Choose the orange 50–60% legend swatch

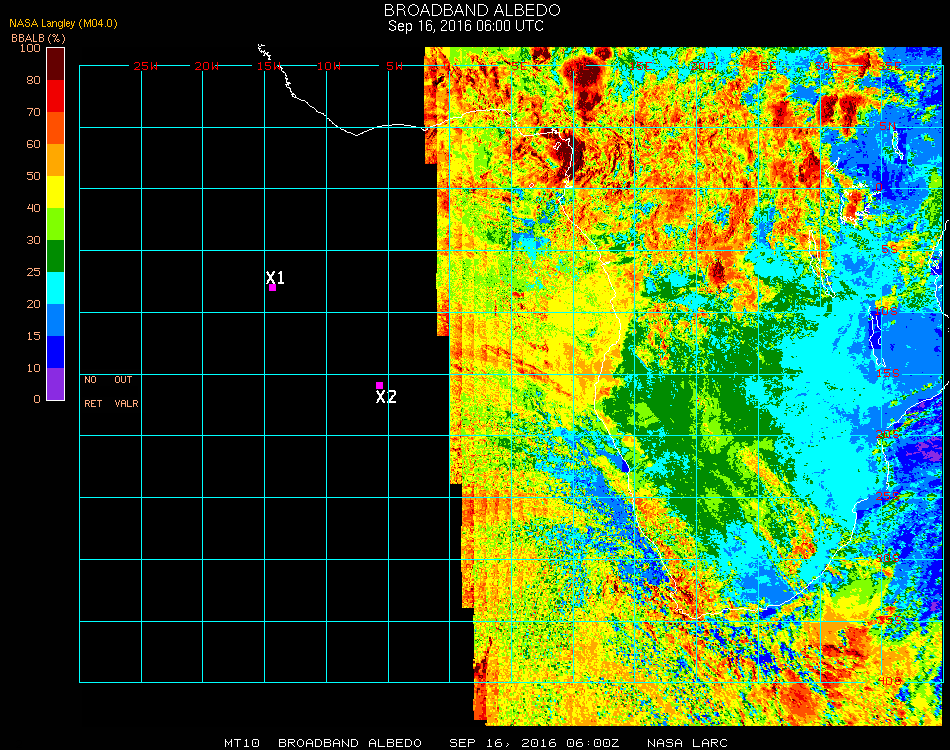[56, 159]
